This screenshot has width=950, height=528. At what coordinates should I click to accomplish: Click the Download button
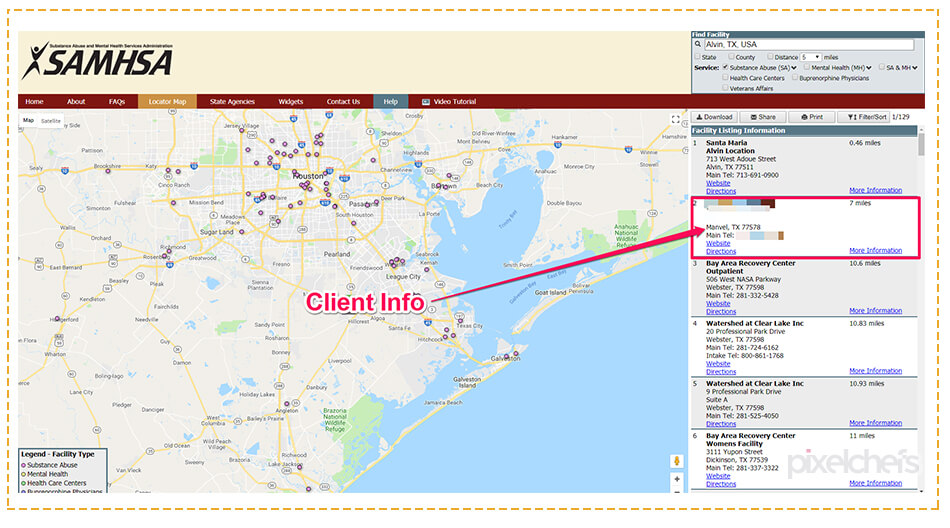(714, 117)
